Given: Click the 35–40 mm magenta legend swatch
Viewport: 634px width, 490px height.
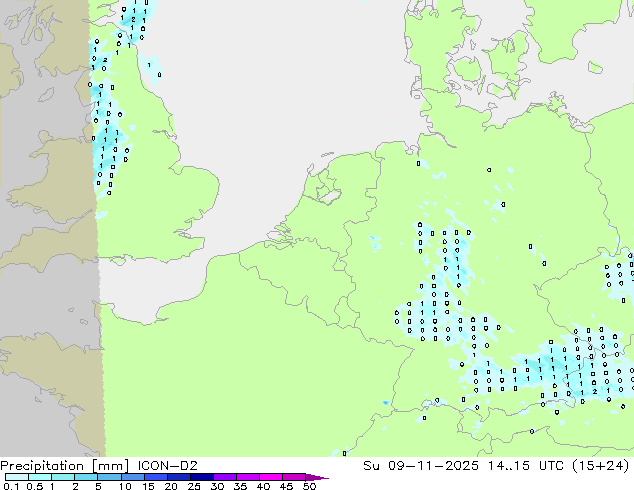Looking at the screenshot, I should point(247,477).
